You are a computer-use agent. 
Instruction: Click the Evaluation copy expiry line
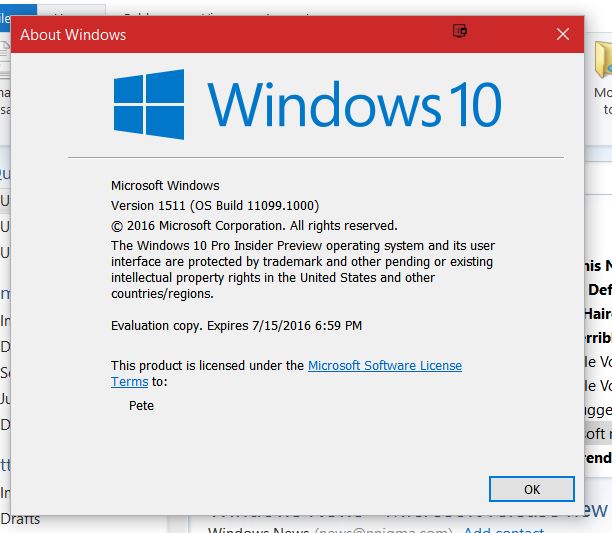pos(237,325)
